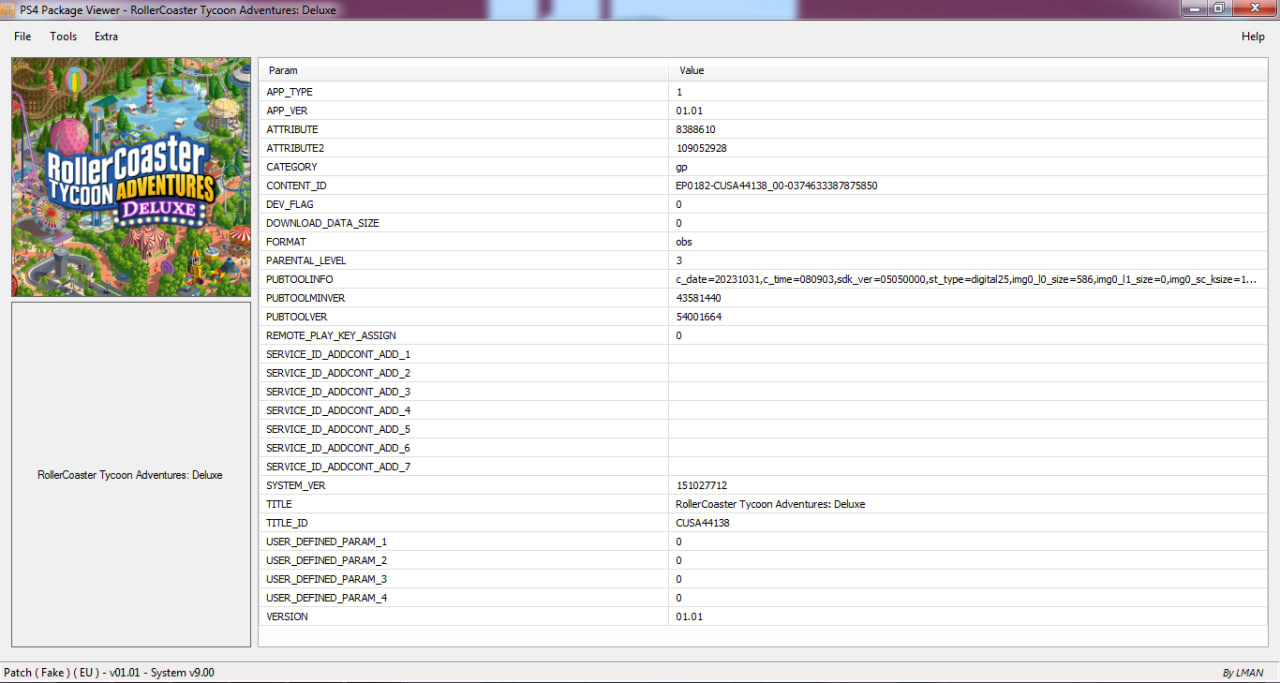This screenshot has width=1280, height=683.
Task: Click the PS4 Package Viewer title bar icon
Action: point(8,9)
